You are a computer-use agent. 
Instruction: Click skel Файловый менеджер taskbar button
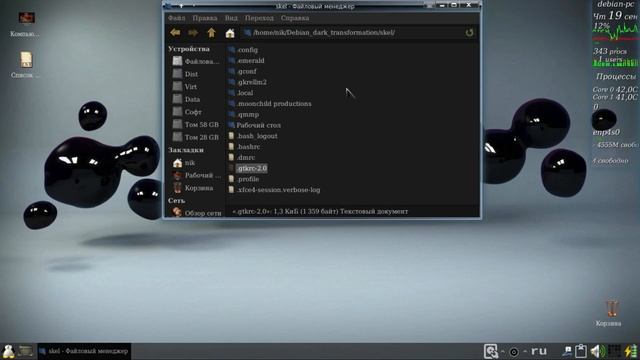(x=84, y=351)
